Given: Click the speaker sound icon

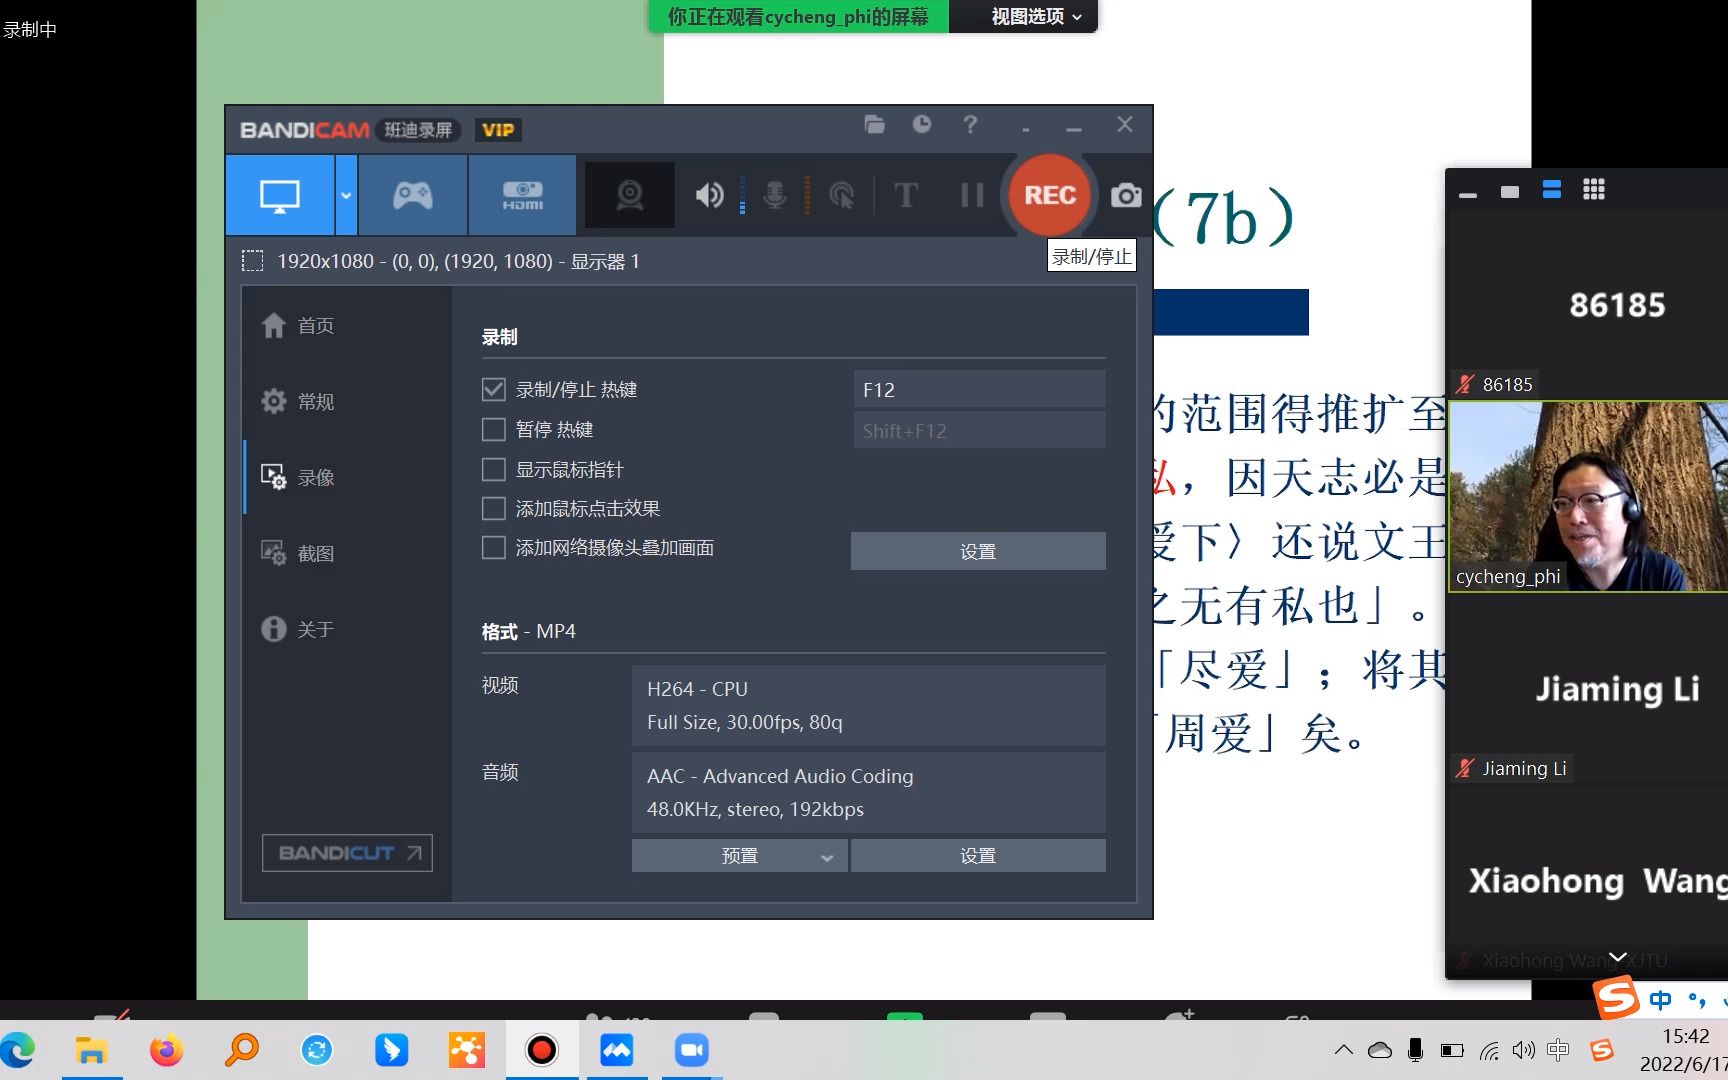Looking at the screenshot, I should tap(710, 195).
